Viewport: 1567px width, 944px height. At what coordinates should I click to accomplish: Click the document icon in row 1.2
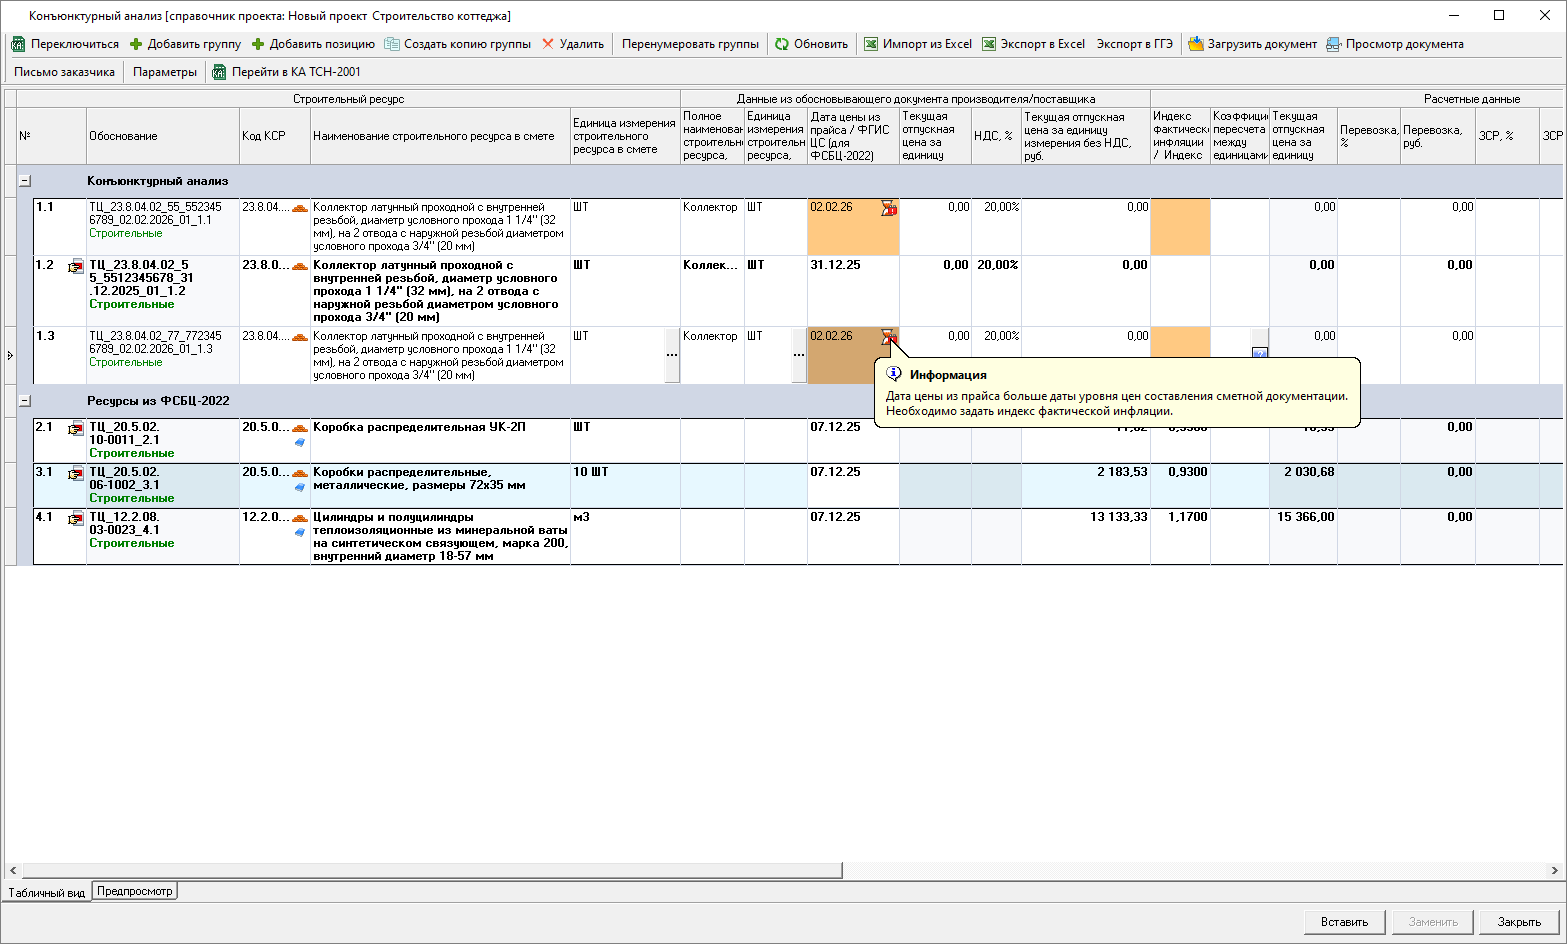click(76, 267)
